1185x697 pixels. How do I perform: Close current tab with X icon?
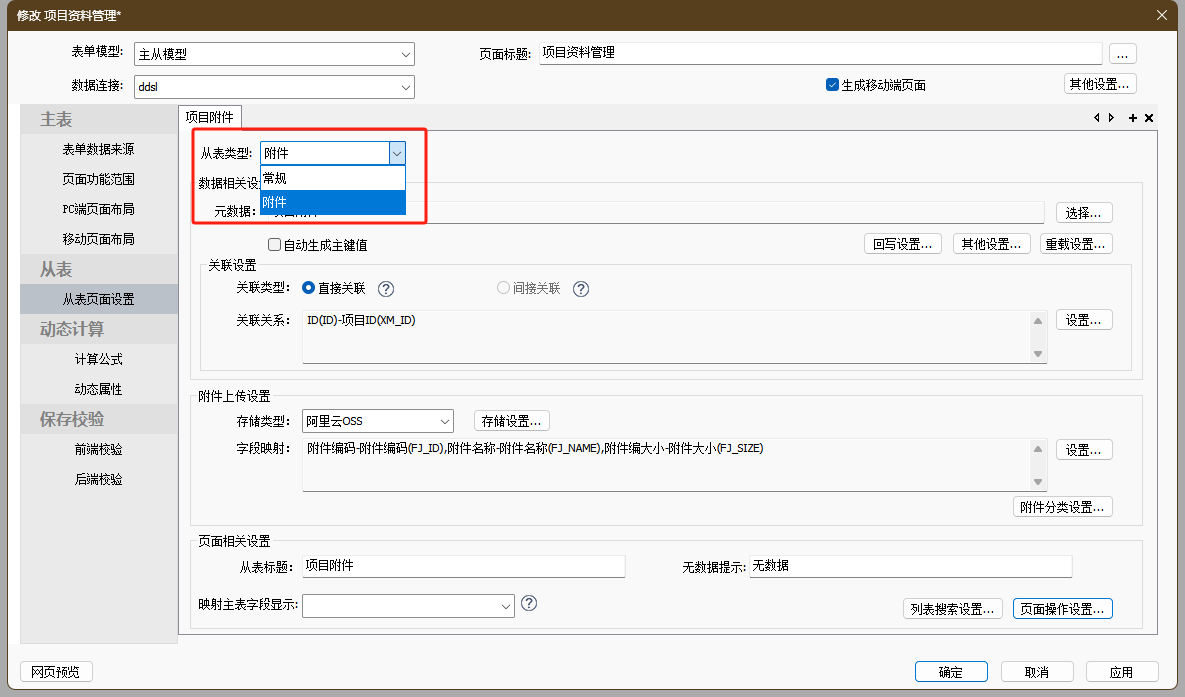coord(1149,118)
